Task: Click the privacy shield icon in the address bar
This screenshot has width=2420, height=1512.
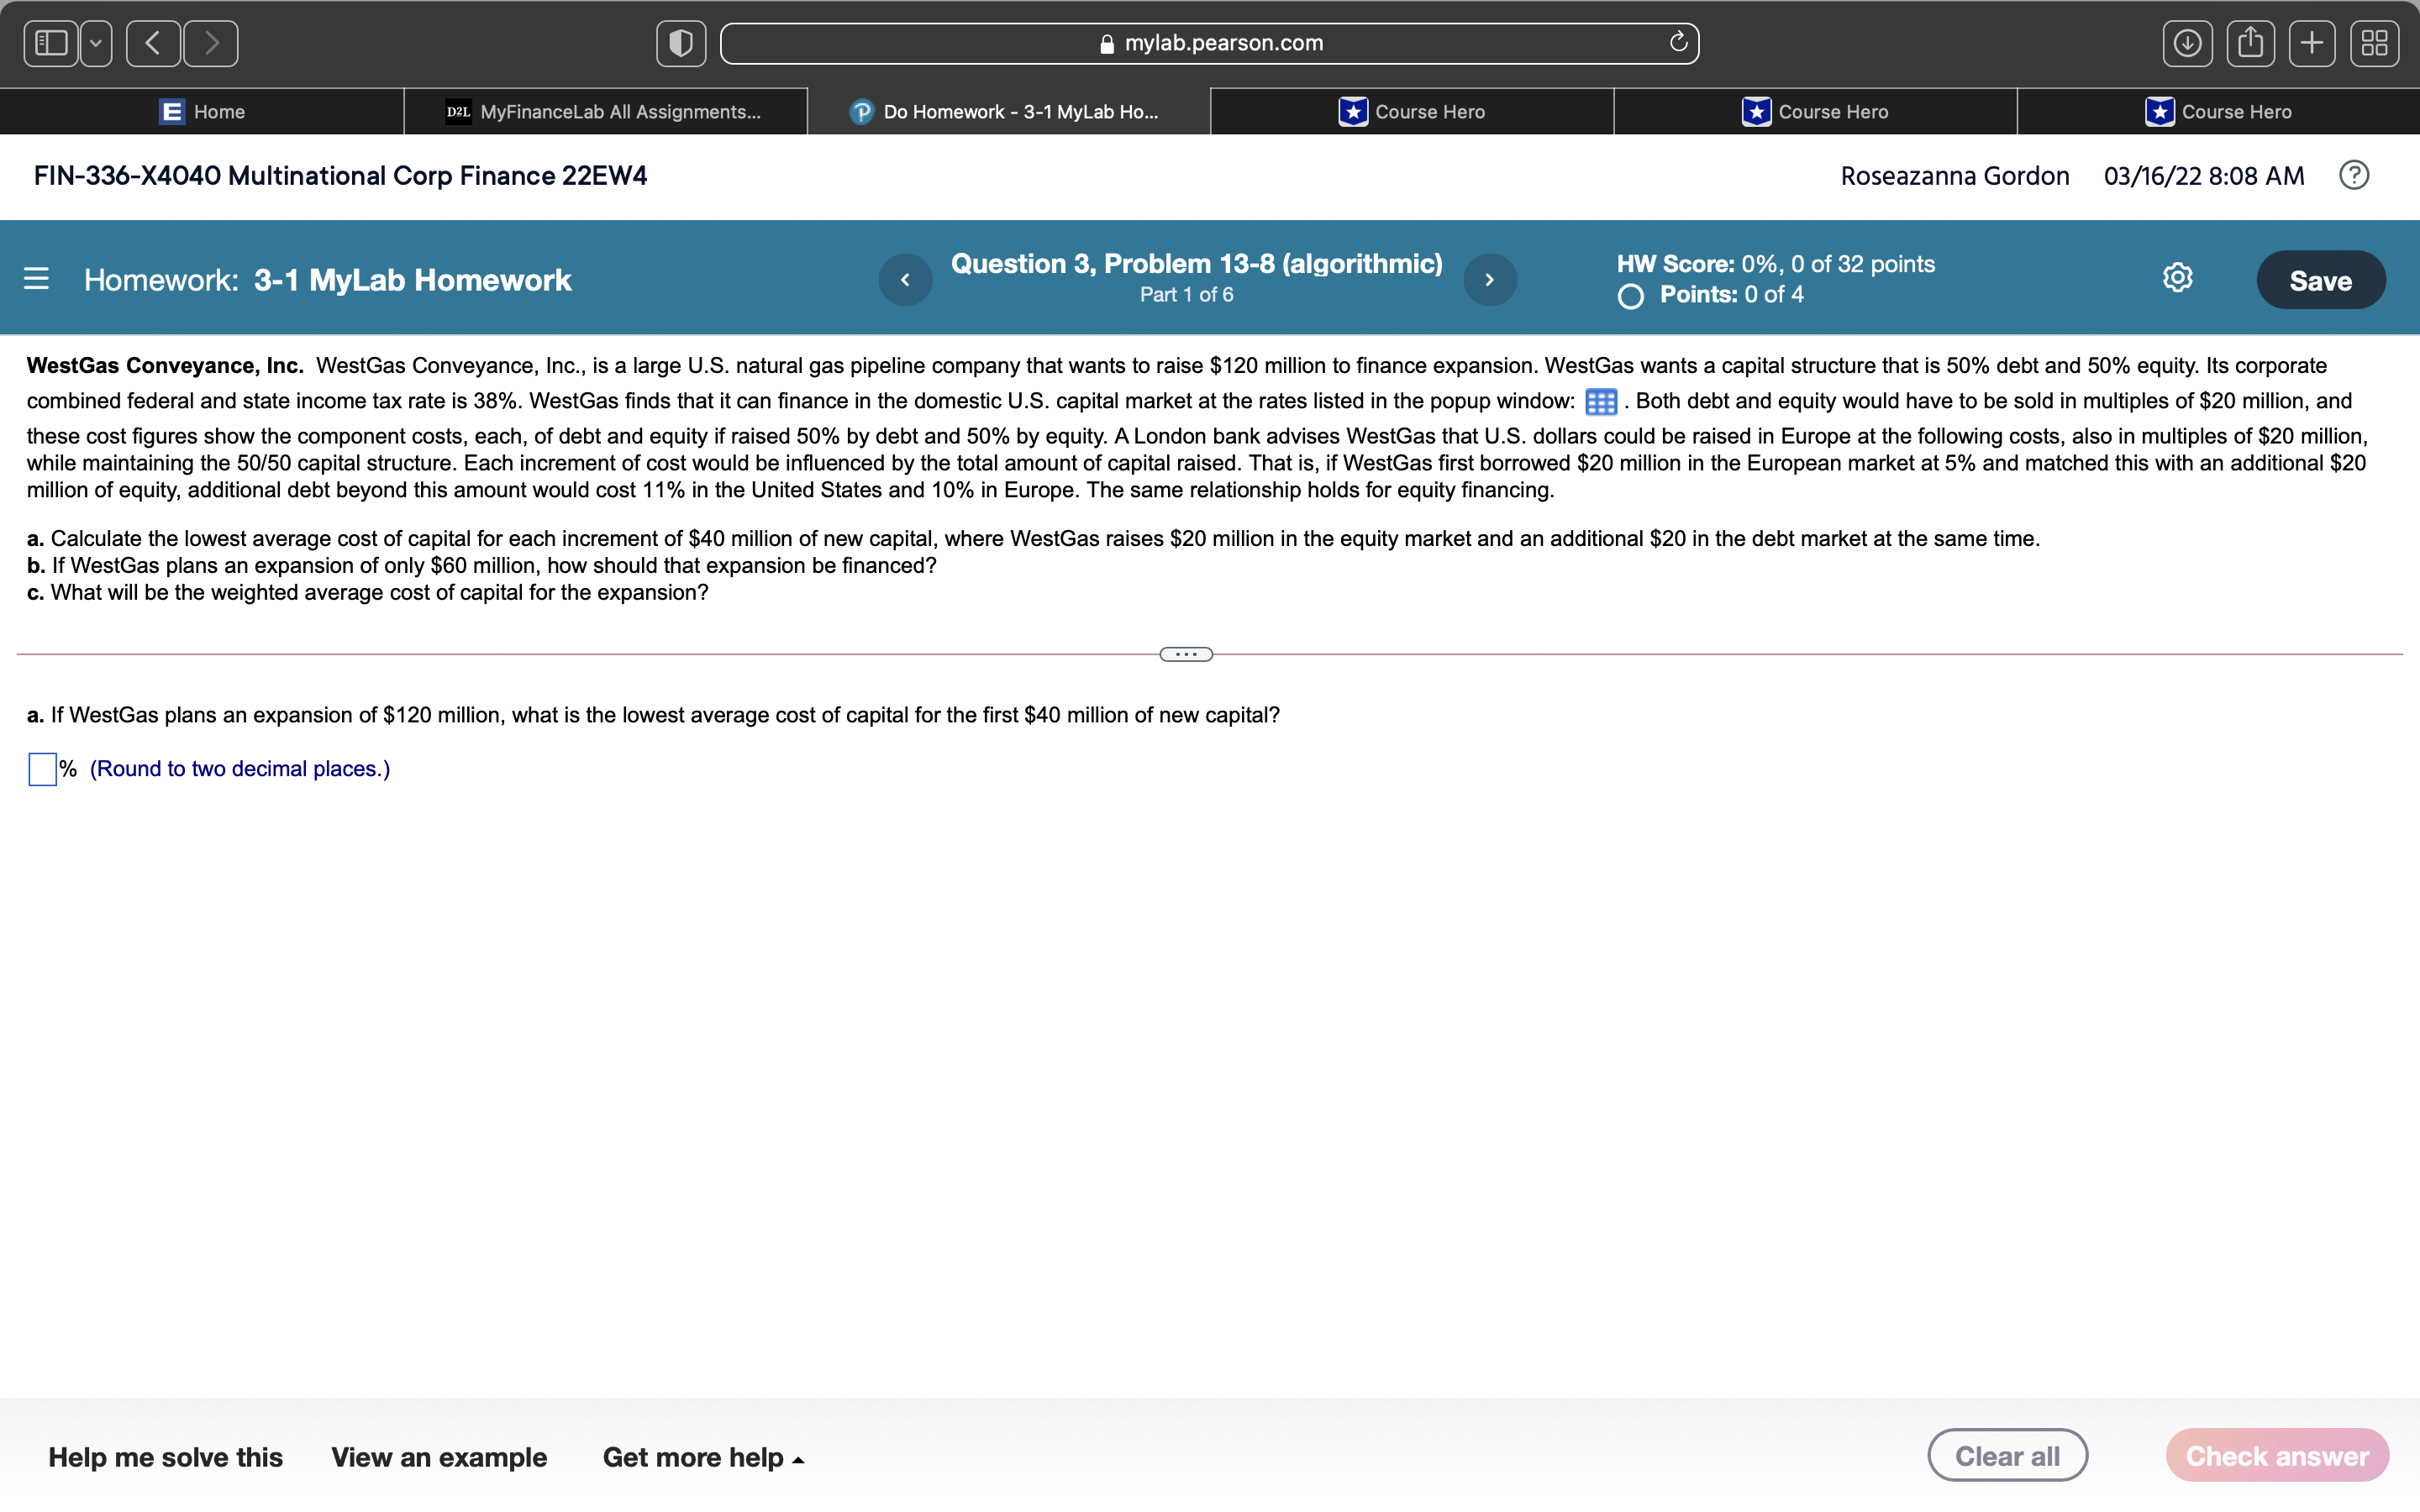Action: click(x=681, y=42)
